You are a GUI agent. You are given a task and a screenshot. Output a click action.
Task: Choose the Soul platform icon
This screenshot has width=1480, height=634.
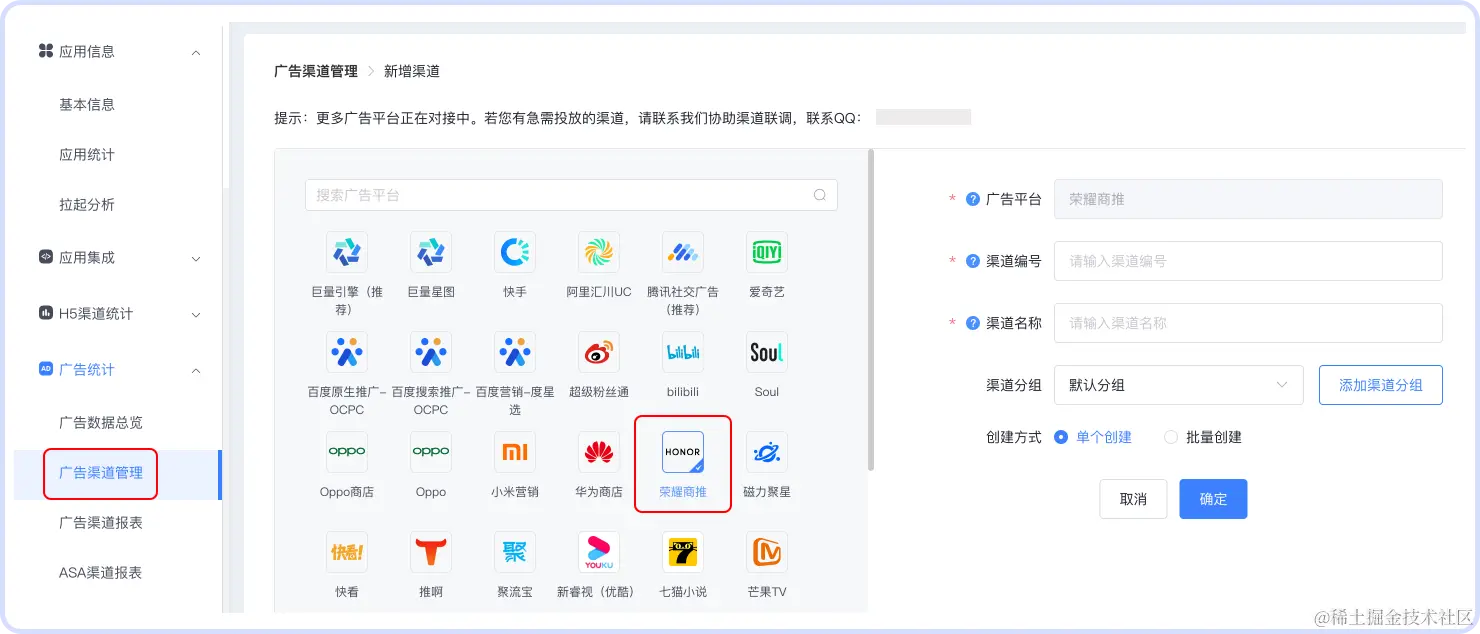pyautogui.click(x=767, y=352)
